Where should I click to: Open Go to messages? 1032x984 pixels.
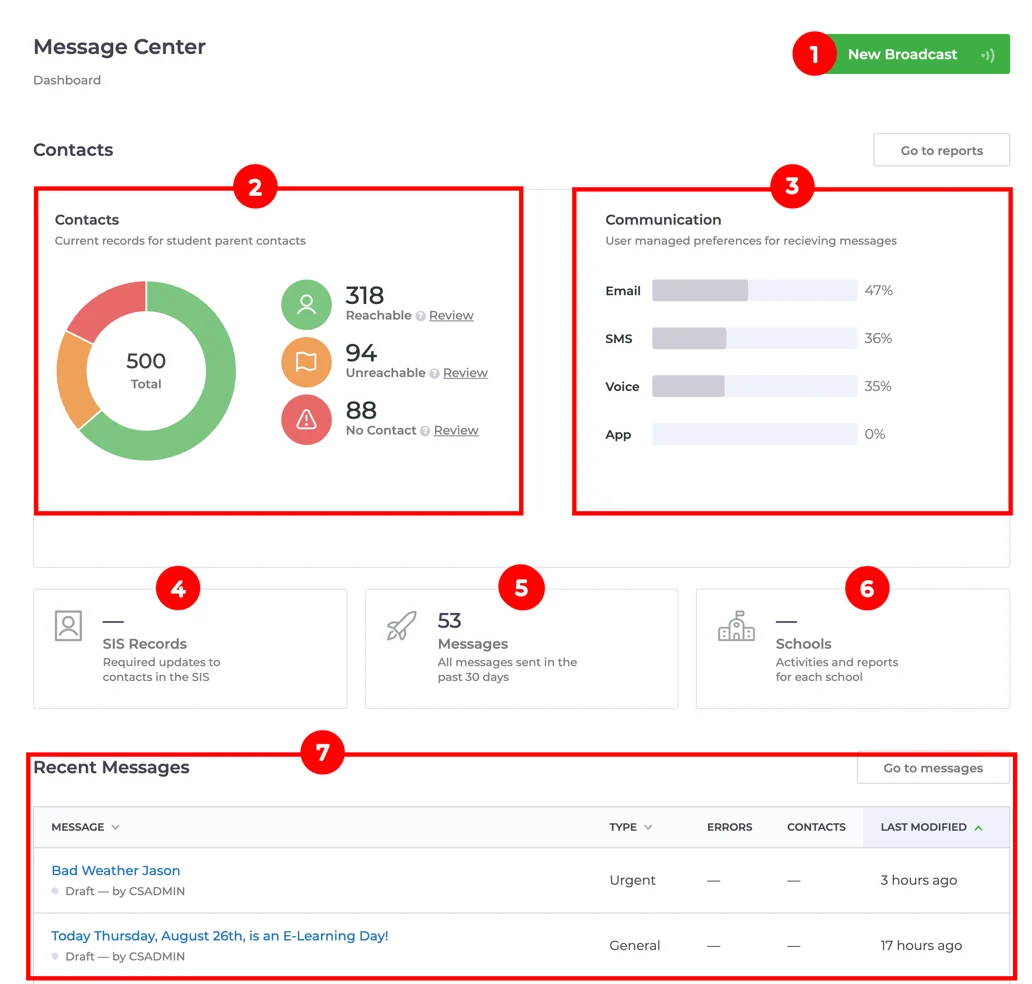point(932,768)
